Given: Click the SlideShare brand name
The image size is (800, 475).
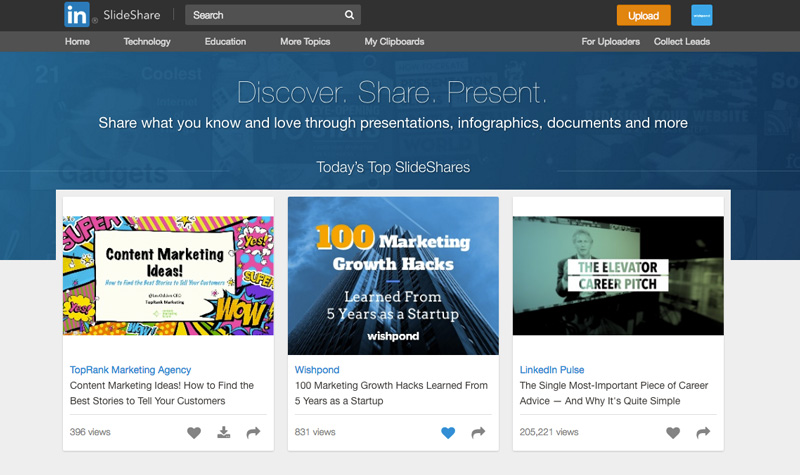Looking at the screenshot, I should pyautogui.click(x=132, y=15).
